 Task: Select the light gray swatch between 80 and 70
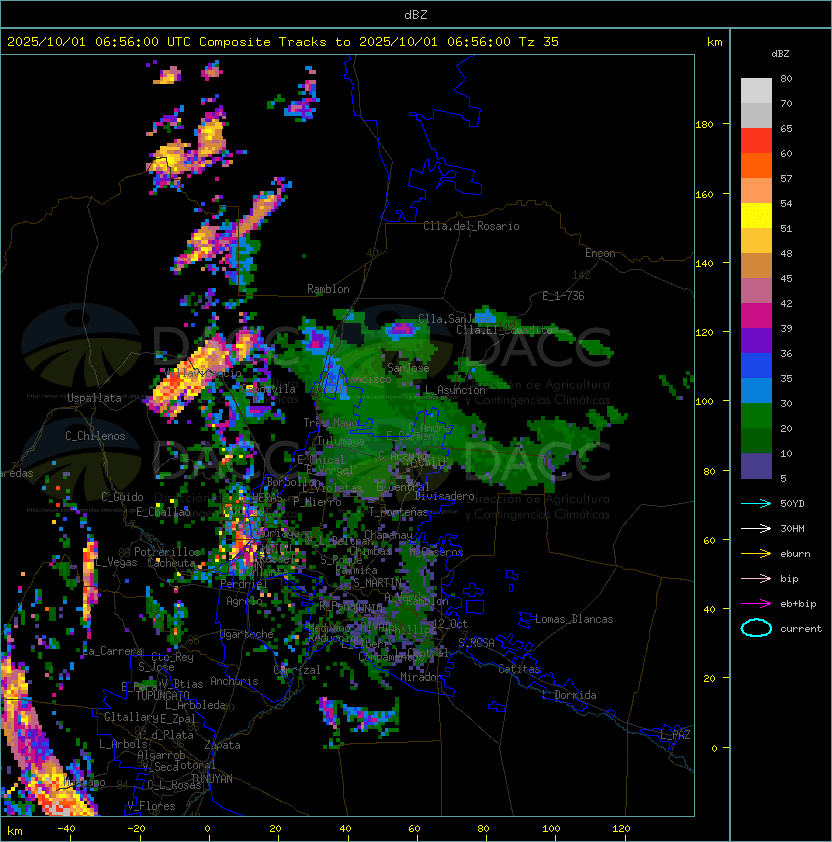(756, 90)
